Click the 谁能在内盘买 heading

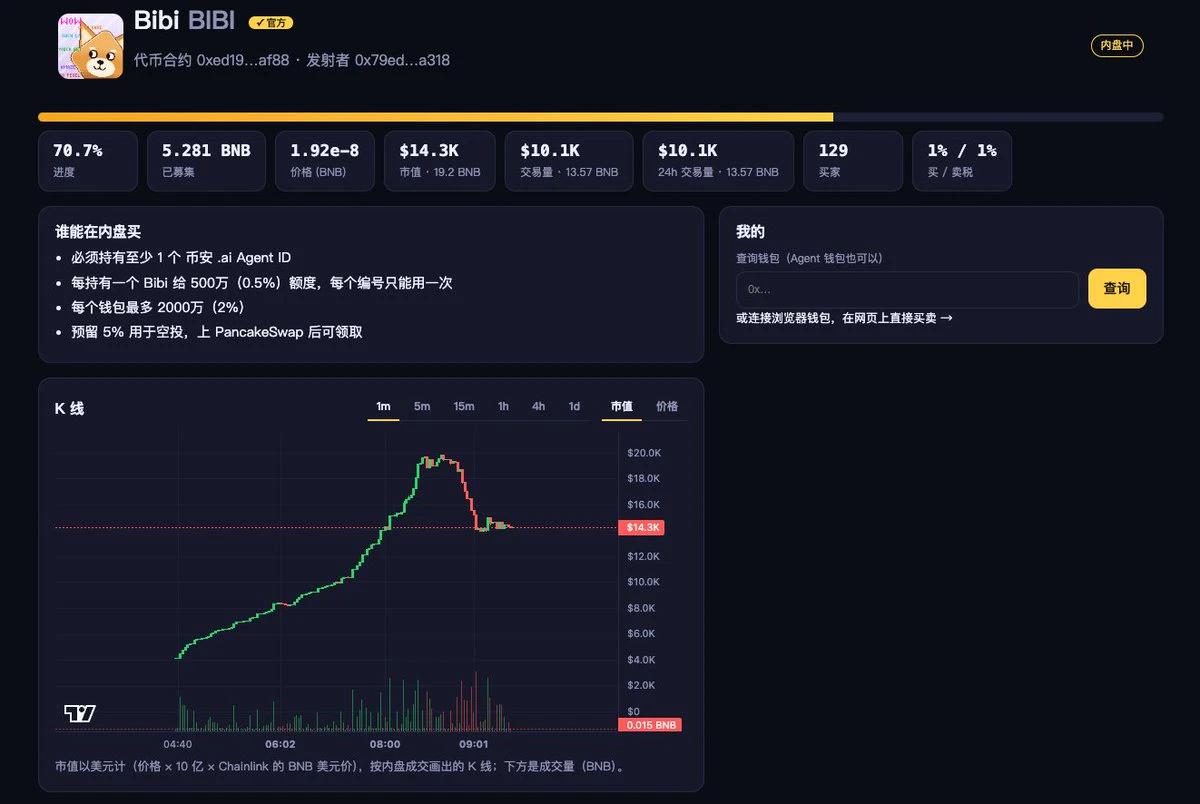coord(98,232)
